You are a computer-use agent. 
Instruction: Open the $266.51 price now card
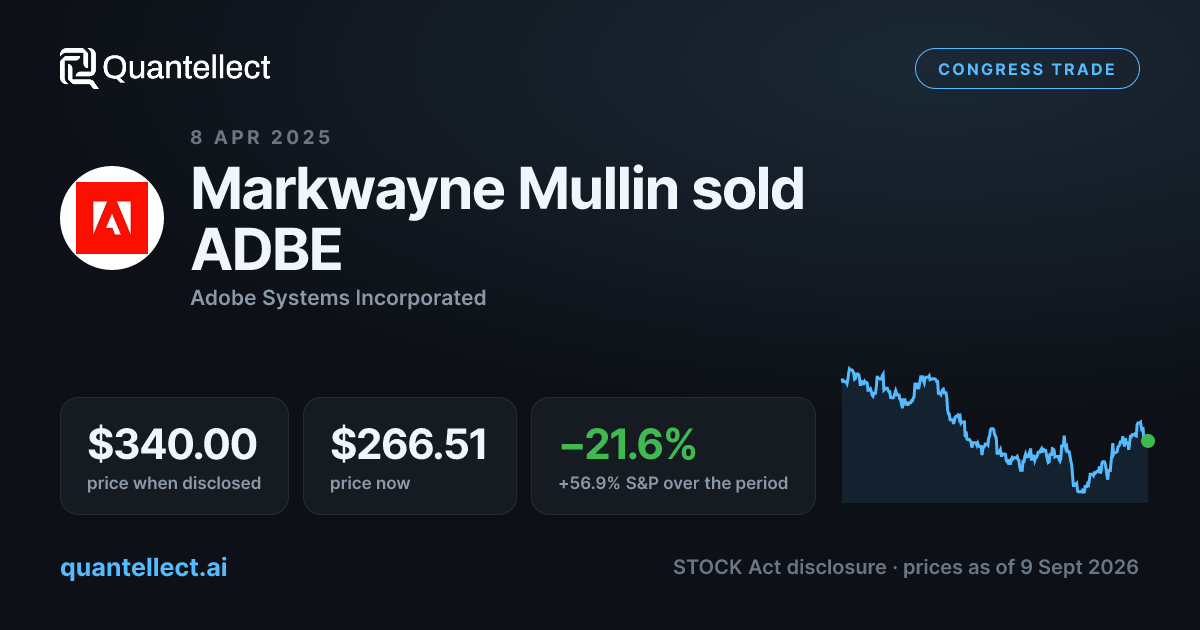click(x=410, y=456)
